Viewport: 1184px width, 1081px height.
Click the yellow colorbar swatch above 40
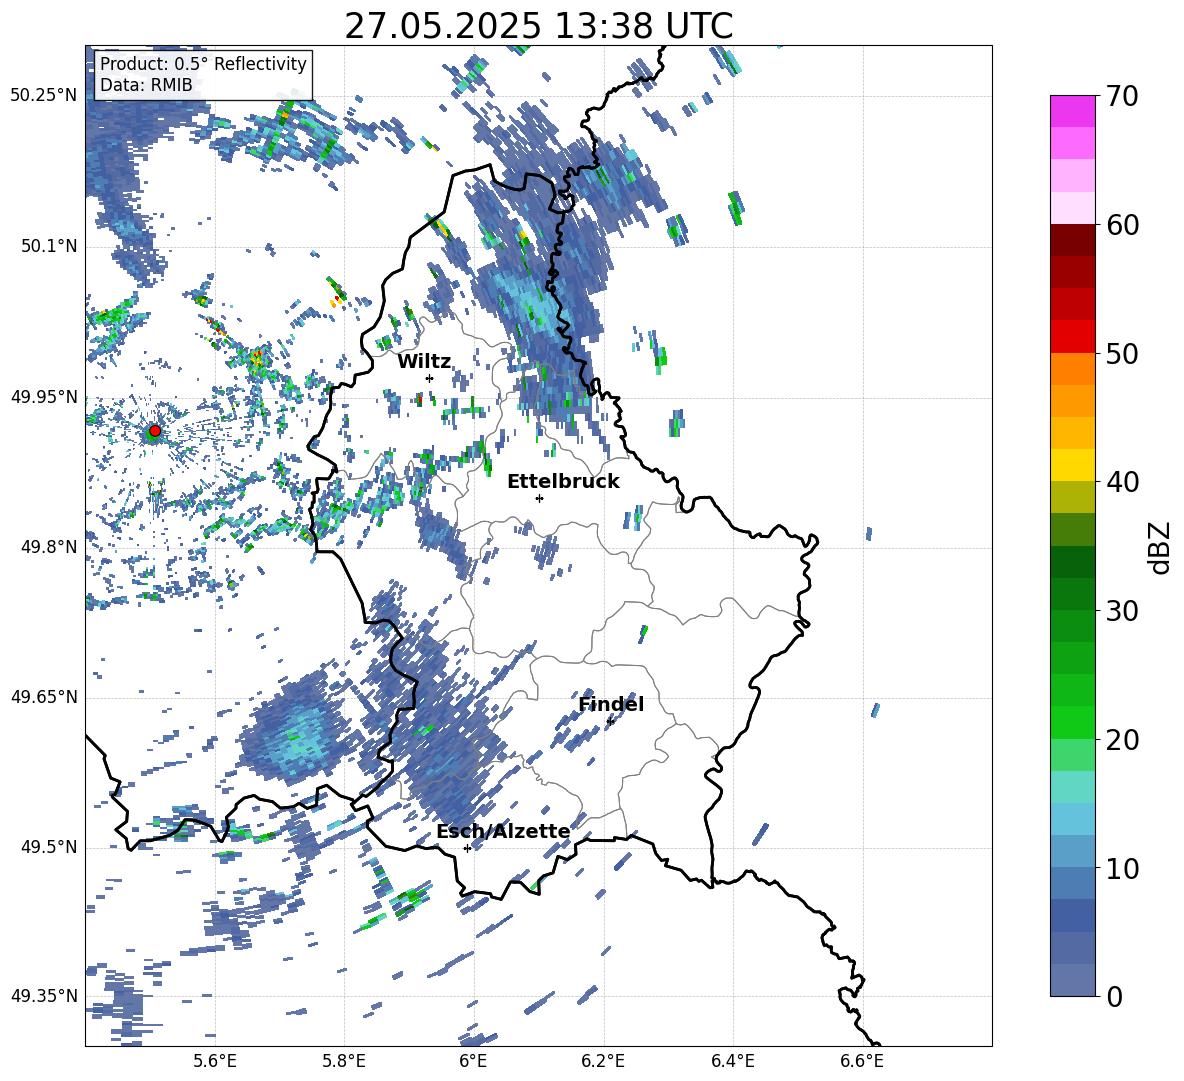pos(1072,465)
